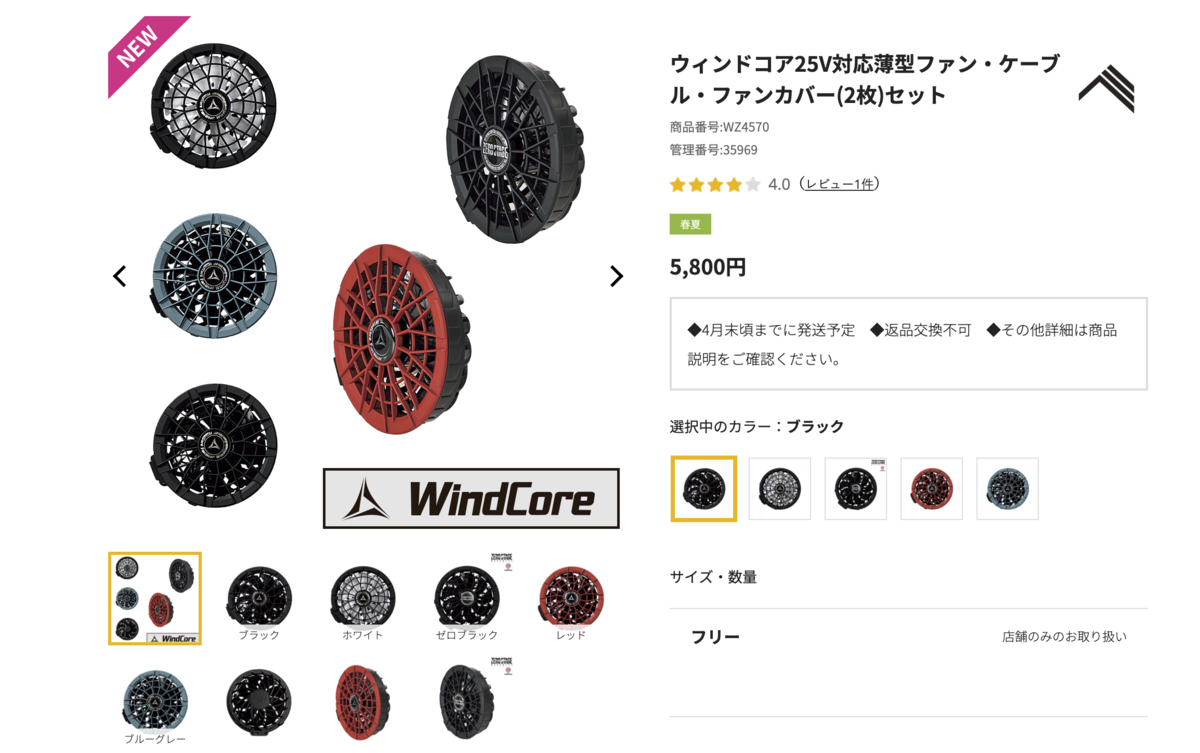1200x753 pixels.
Task: View the red side-angle fan thumbnail
Action: [x=363, y=702]
